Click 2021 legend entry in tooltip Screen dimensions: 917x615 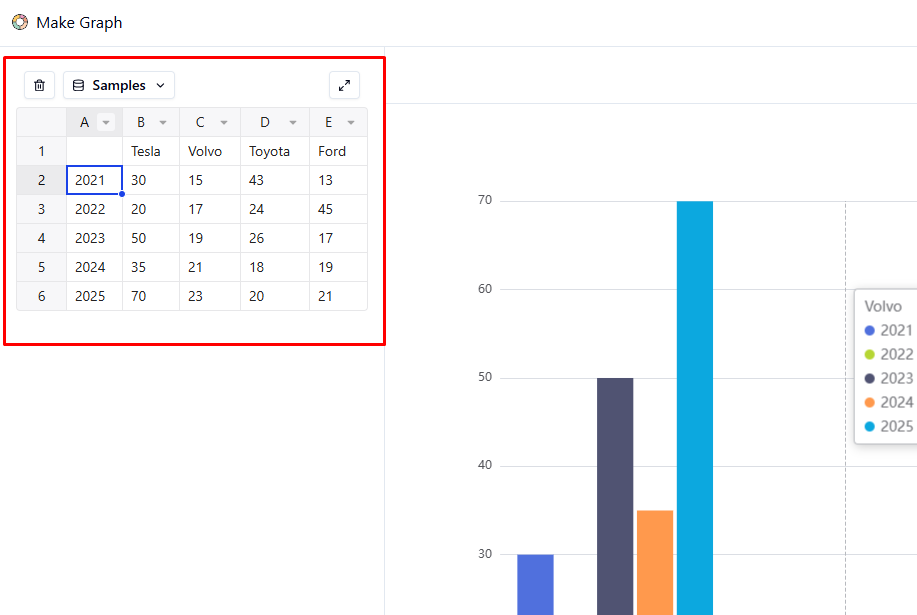coord(890,330)
